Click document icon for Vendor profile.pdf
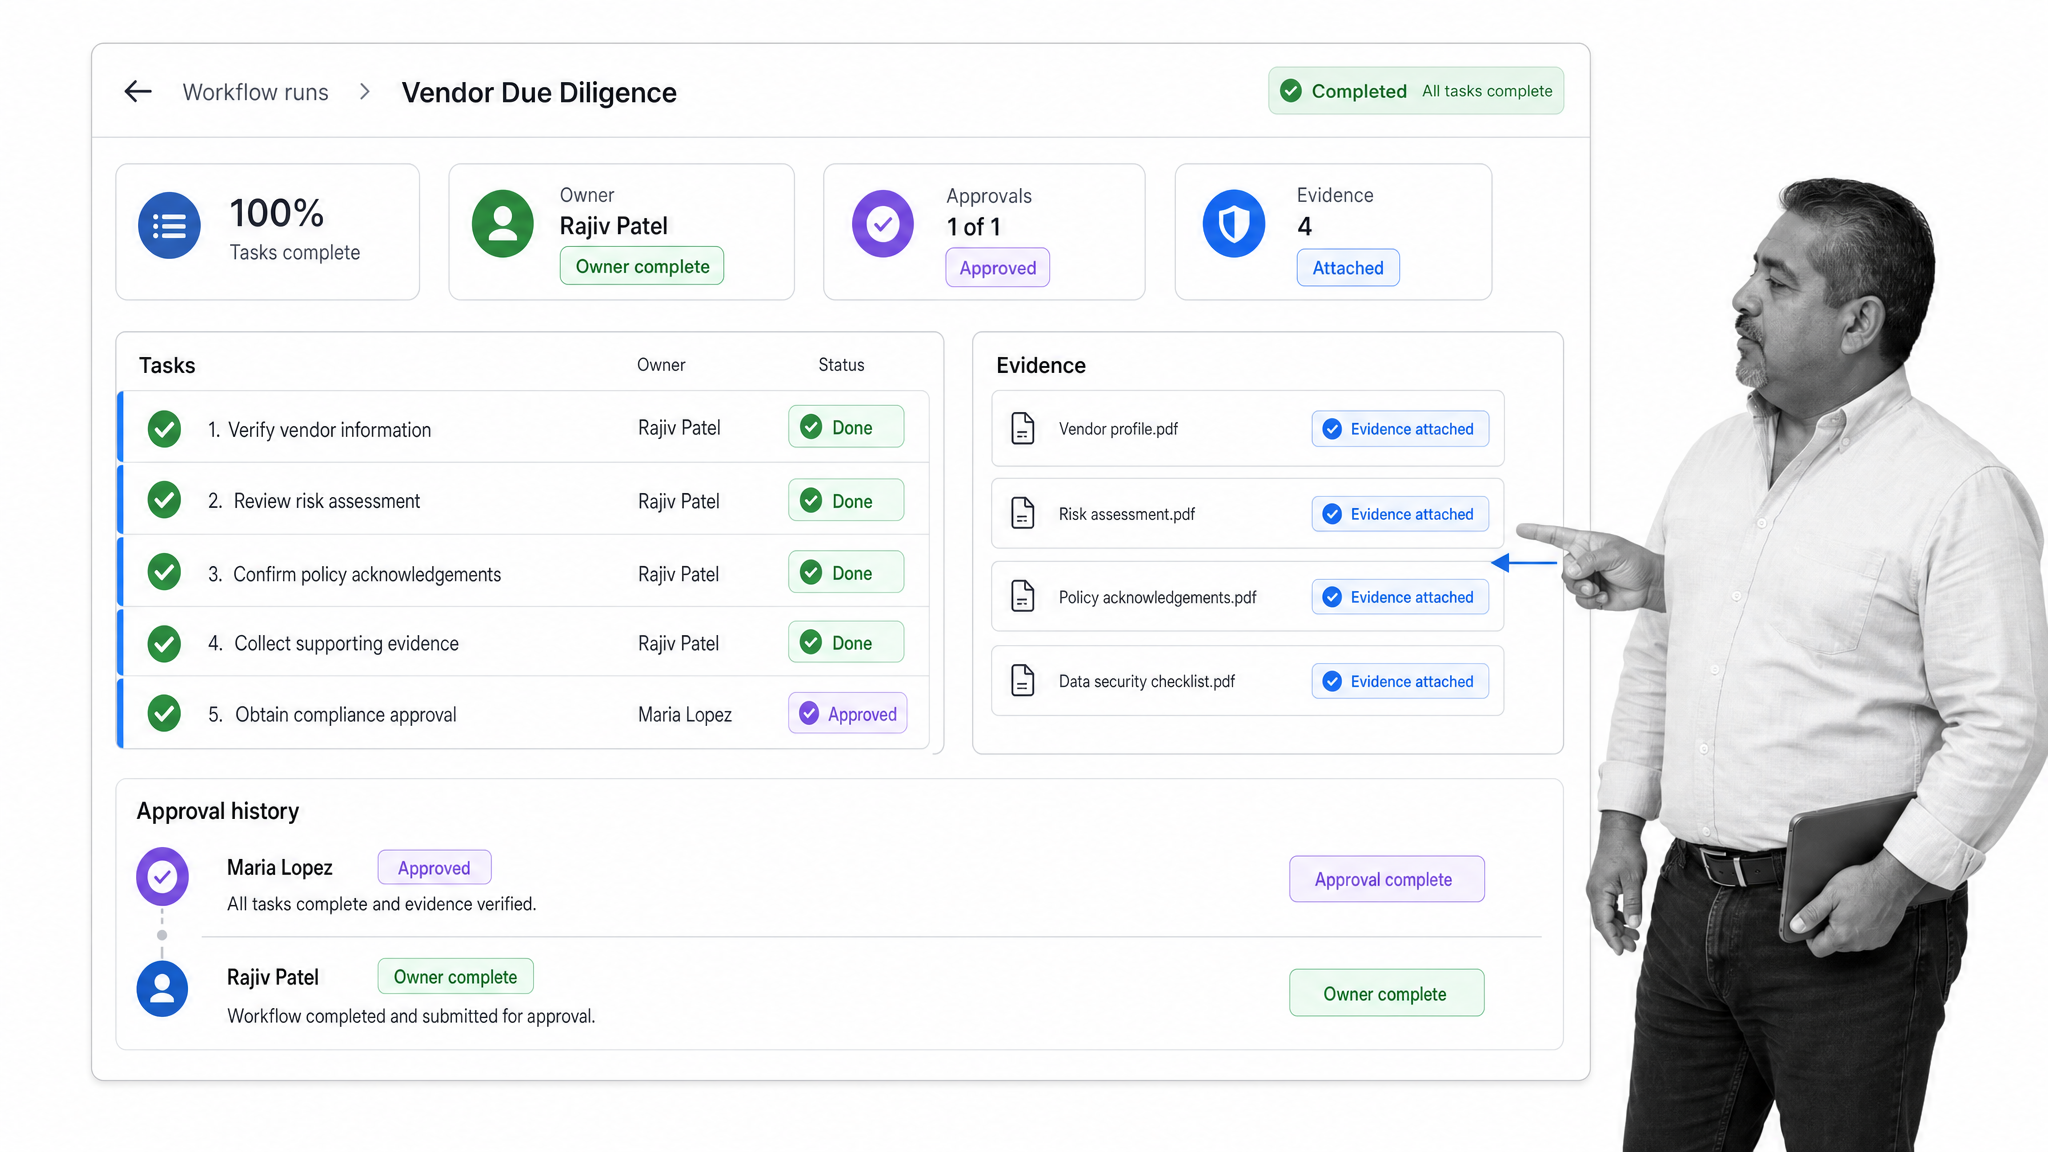 coord(1023,428)
